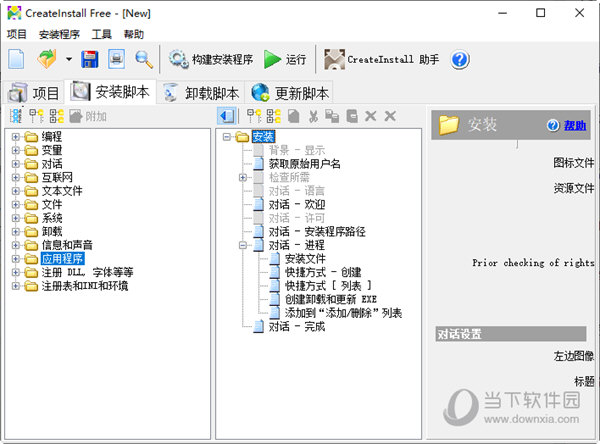Image resolution: width=600 pixels, height=444 pixels.
Task: Expand the 对话 folder in left tree
Action: 15,164
